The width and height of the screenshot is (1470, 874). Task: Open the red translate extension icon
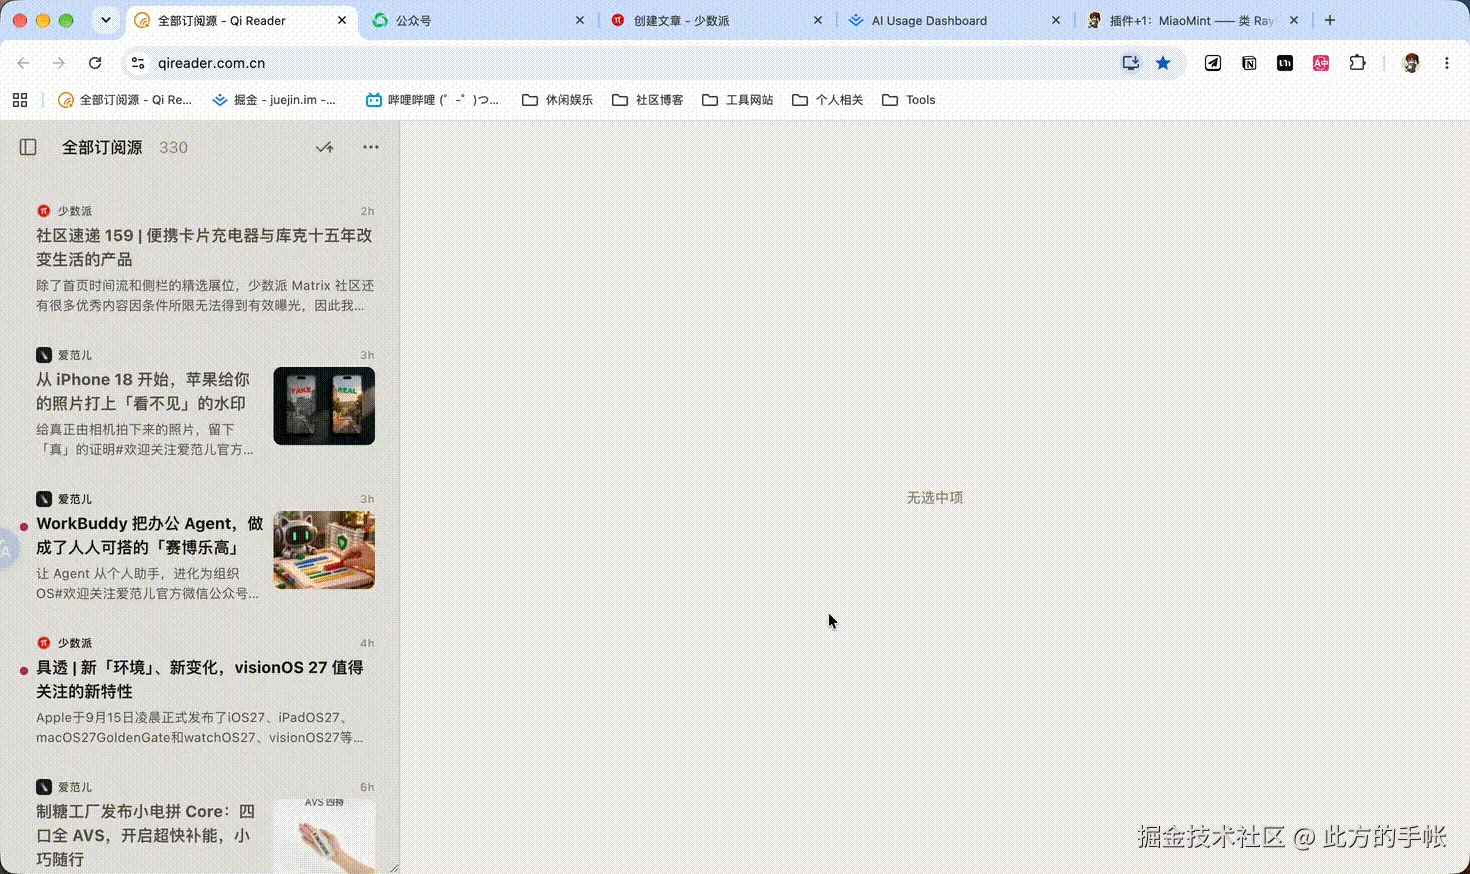click(1321, 63)
